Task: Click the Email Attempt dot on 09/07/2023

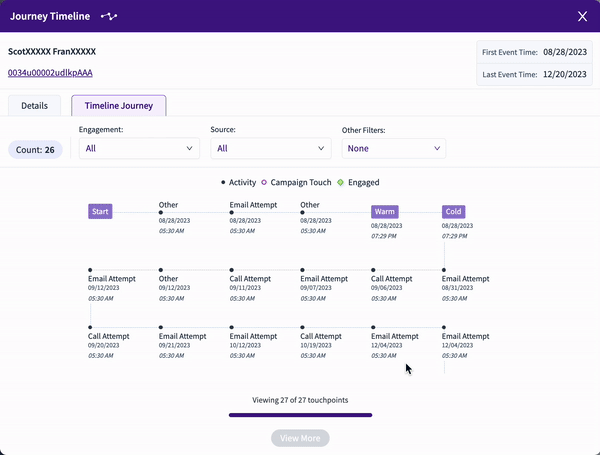Action: [302, 270]
